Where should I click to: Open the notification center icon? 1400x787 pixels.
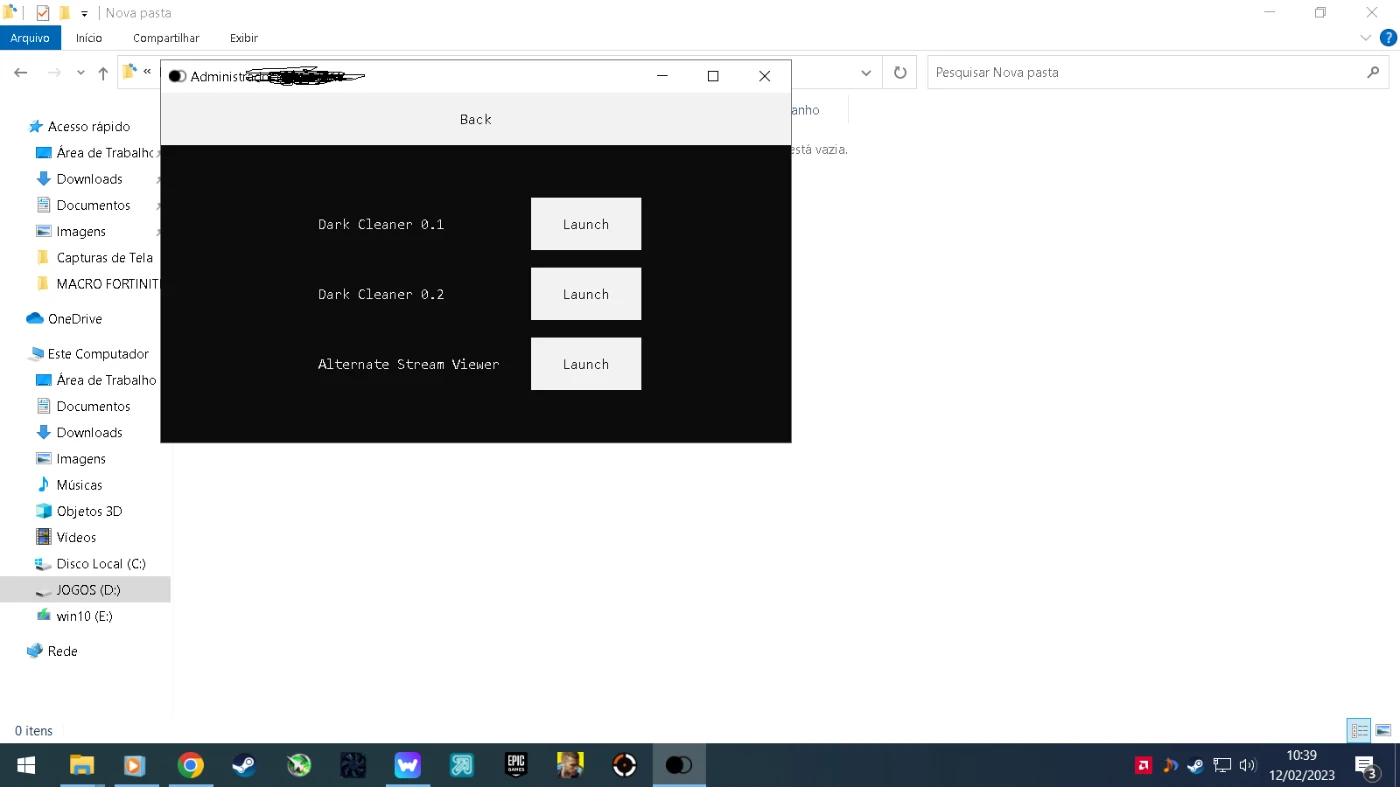point(1366,767)
